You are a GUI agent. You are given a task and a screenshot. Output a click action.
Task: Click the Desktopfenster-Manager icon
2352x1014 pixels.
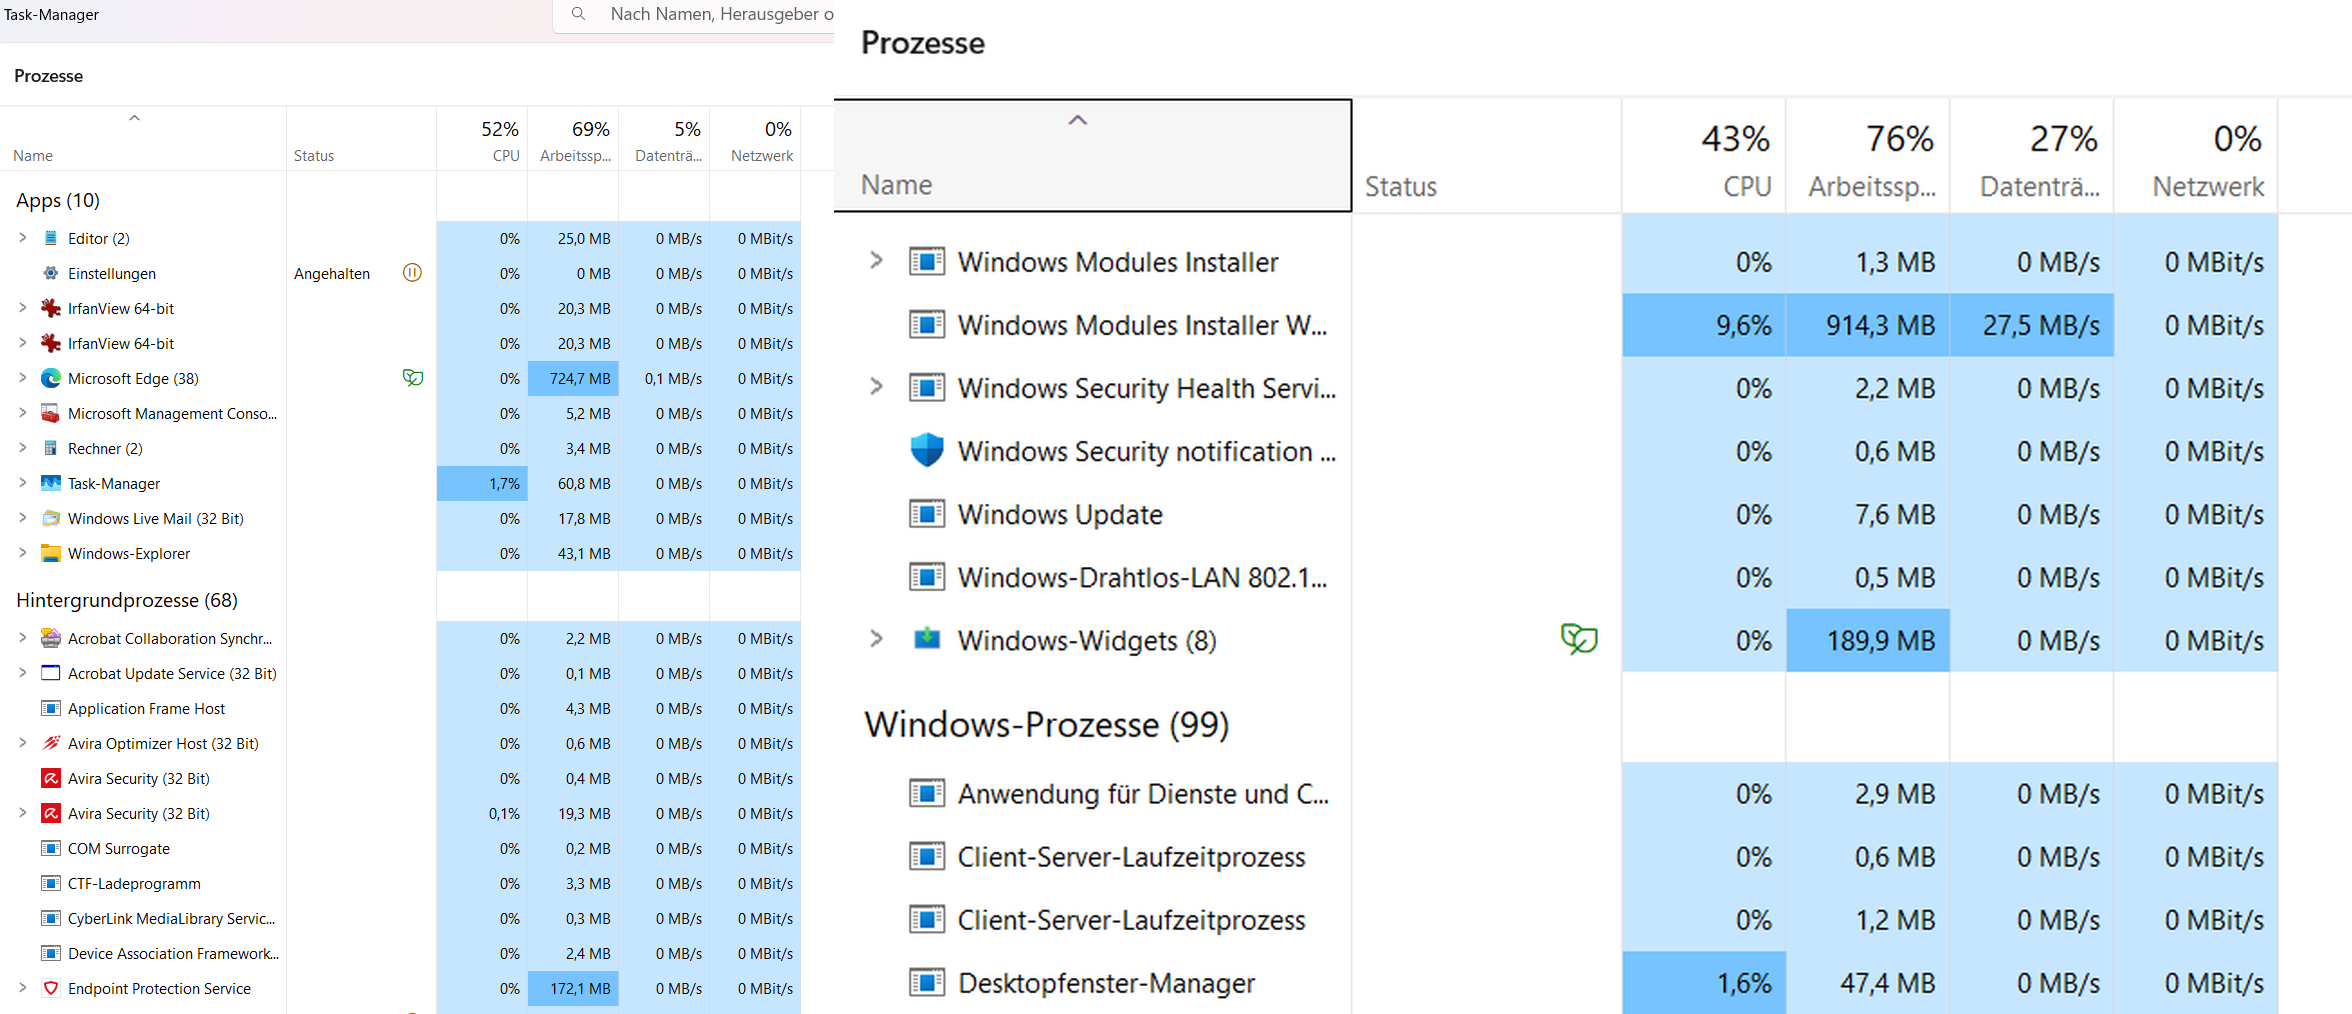point(927,983)
